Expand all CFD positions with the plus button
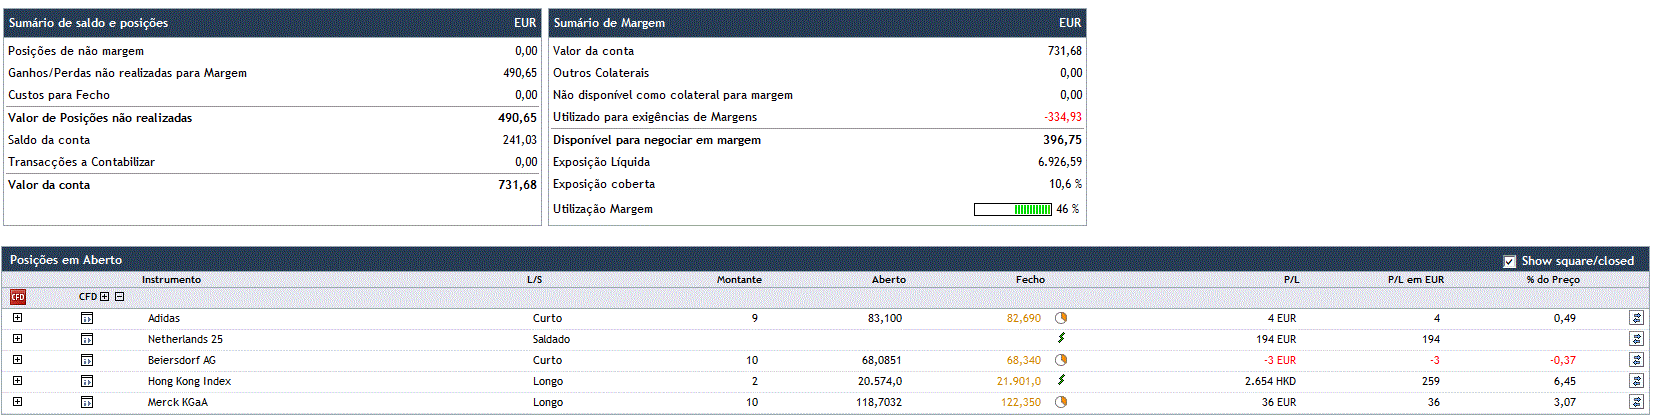The height and width of the screenshot is (417, 1654). coord(104,297)
